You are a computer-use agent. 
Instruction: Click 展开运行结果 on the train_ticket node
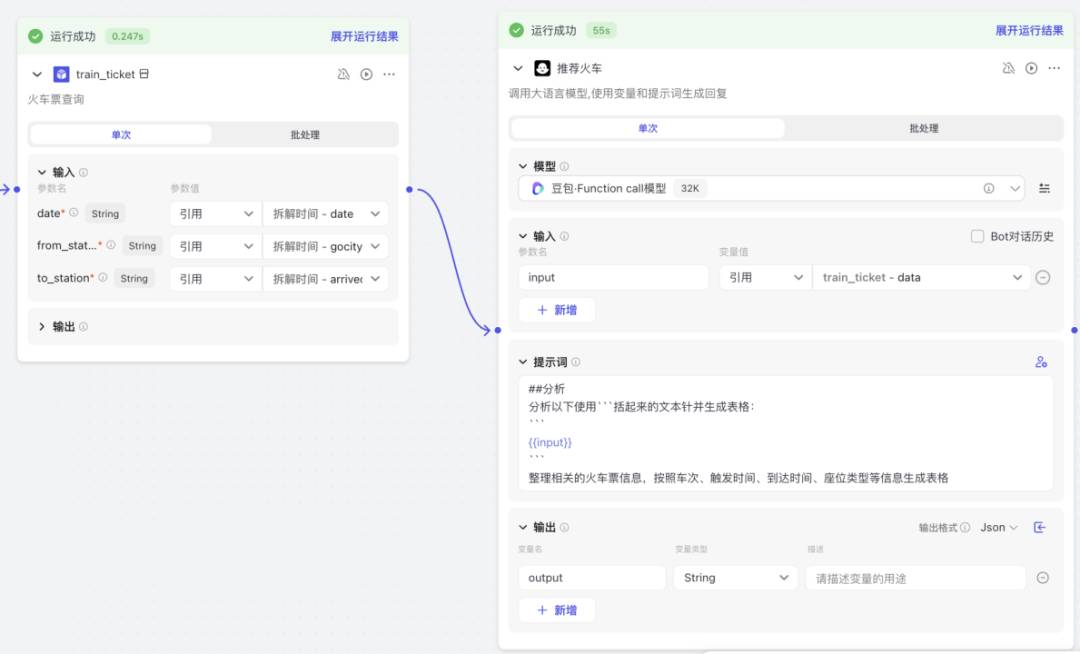[364, 36]
